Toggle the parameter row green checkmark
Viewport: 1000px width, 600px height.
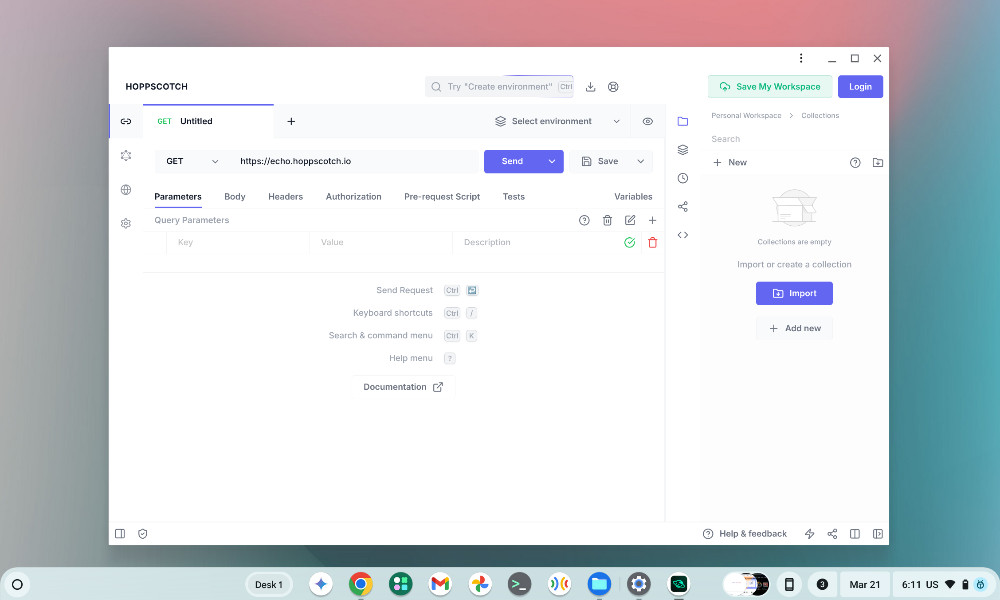[x=629, y=242]
